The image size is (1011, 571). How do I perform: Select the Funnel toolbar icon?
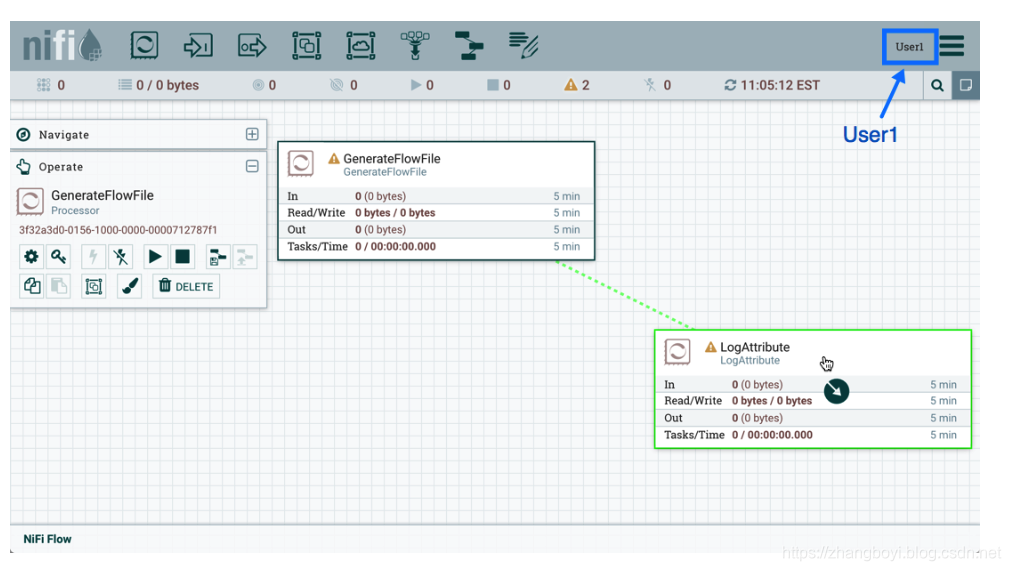[x=415, y=46]
